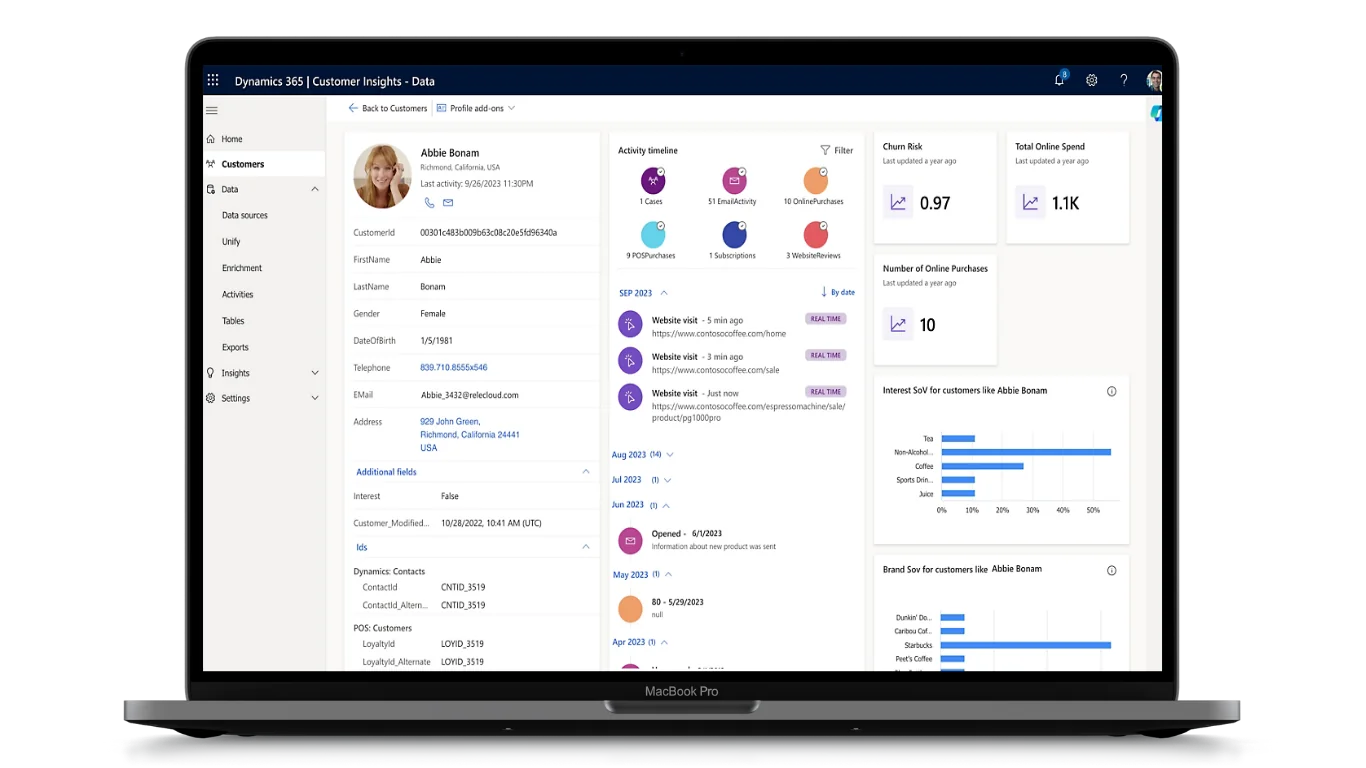
Task: Click the Churn Risk trend icon
Action: click(x=898, y=203)
